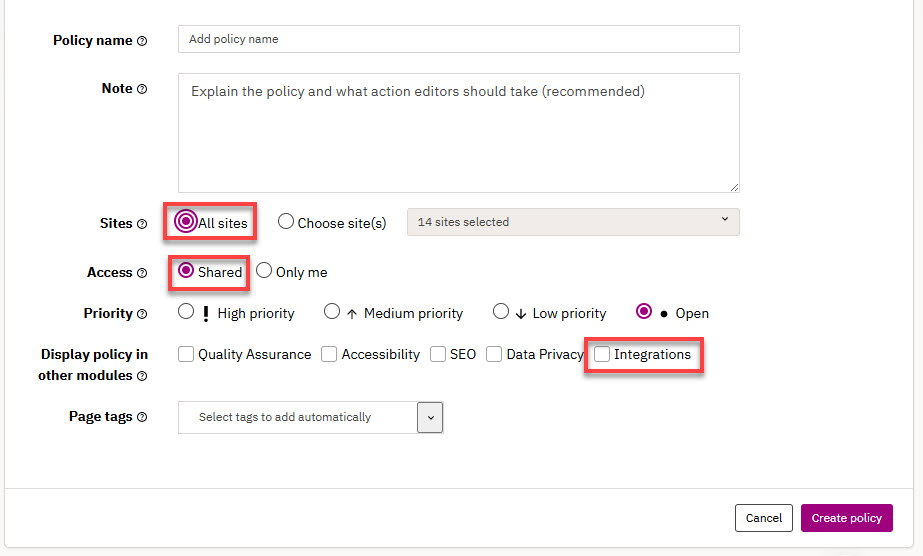Screen dimensions: 923x556
Task: Click into the Note text area
Action: [x=459, y=133]
